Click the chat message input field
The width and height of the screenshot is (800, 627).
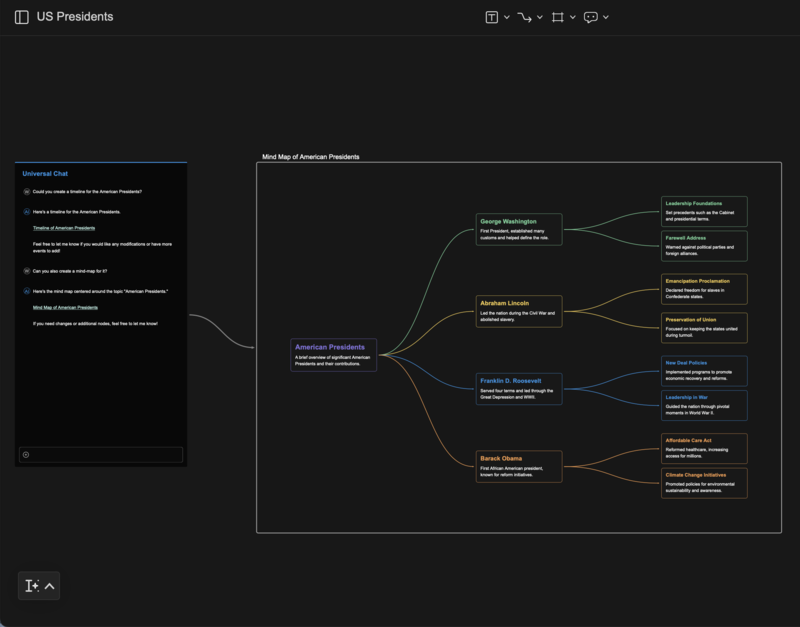pyautogui.click(x=105, y=455)
